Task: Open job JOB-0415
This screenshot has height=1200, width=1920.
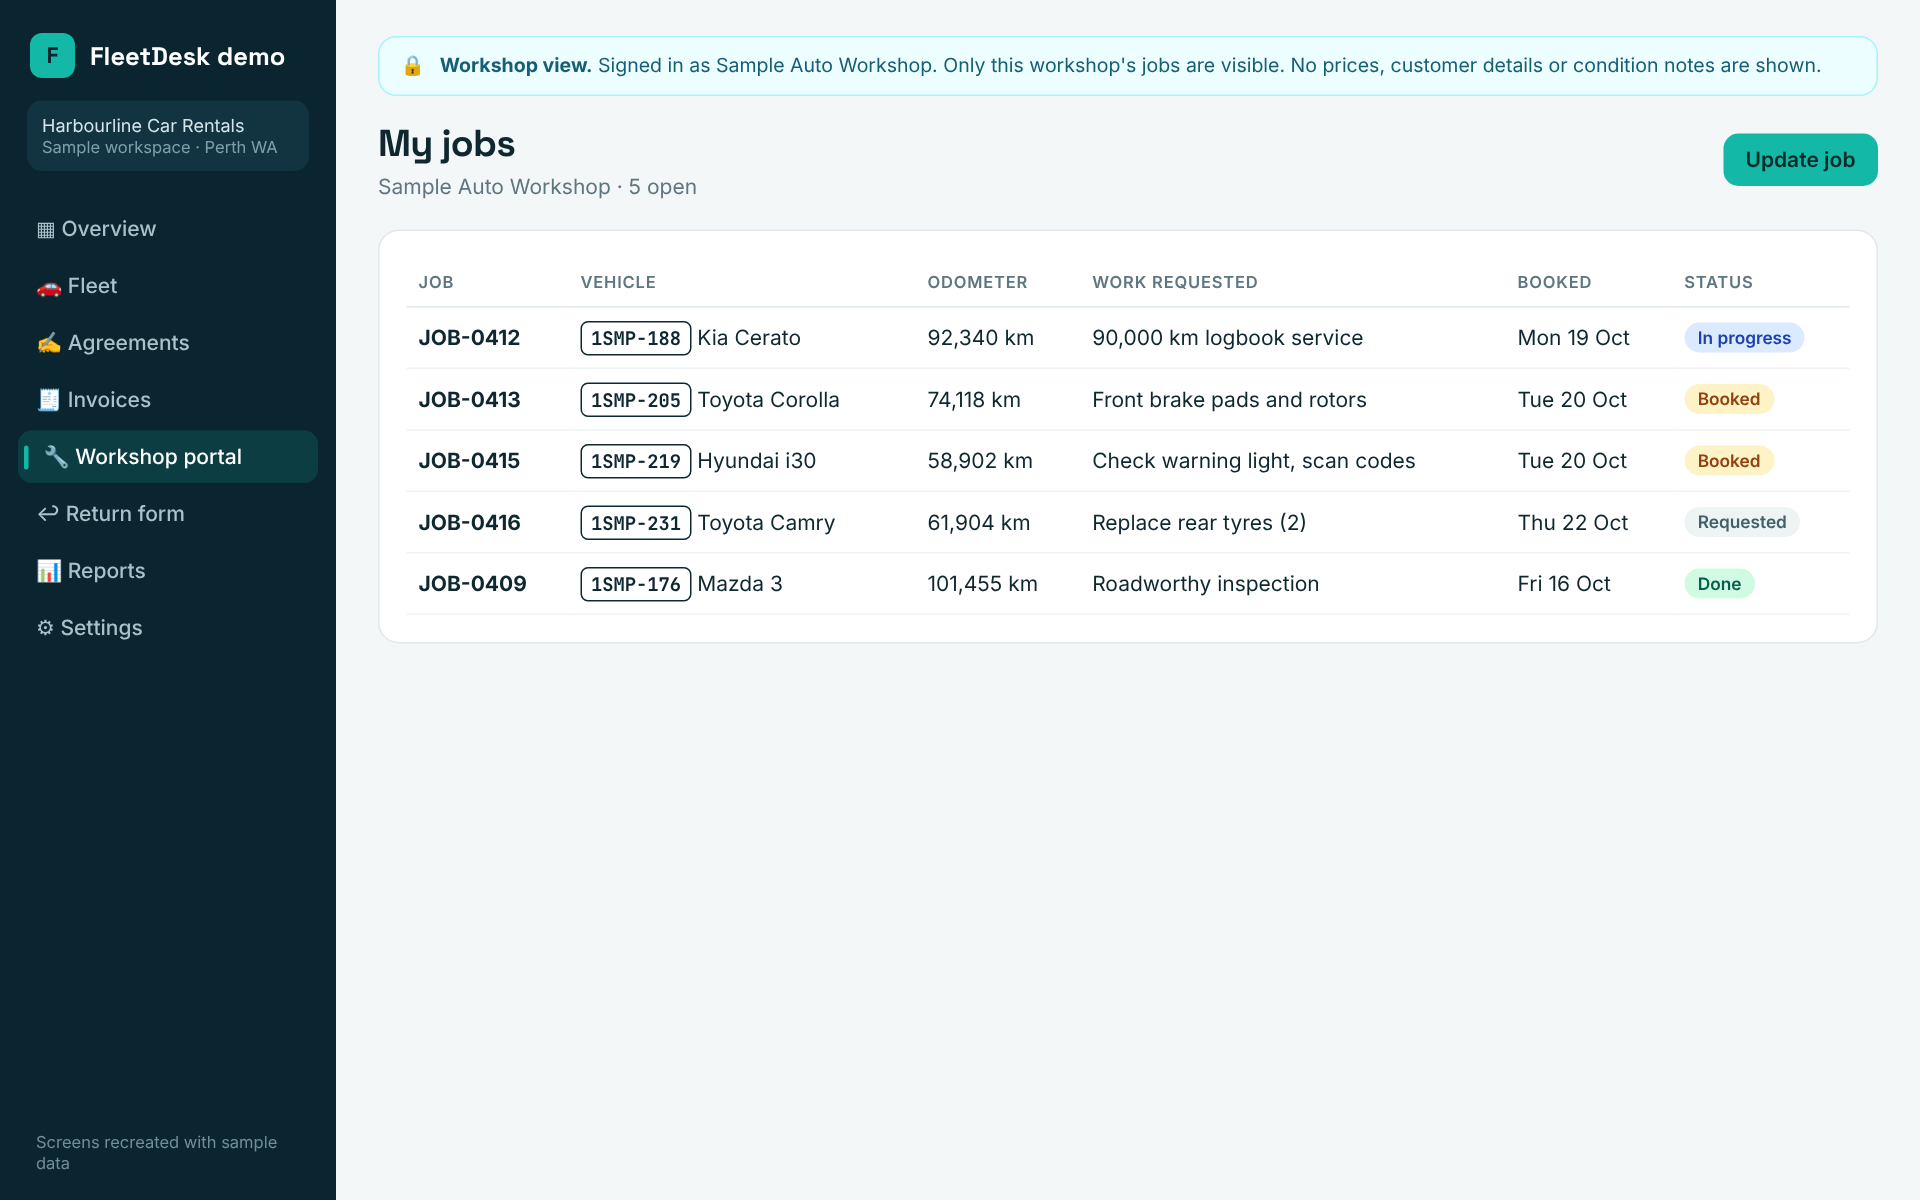Action: [469, 461]
